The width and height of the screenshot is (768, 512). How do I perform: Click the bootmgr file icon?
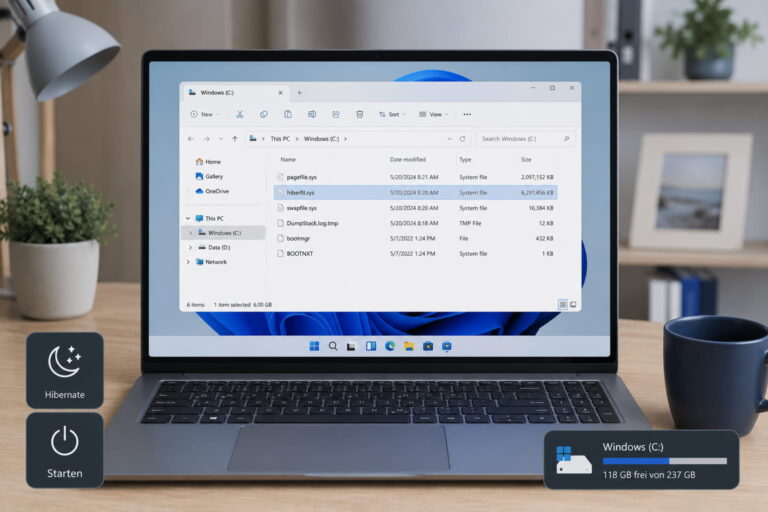point(280,239)
